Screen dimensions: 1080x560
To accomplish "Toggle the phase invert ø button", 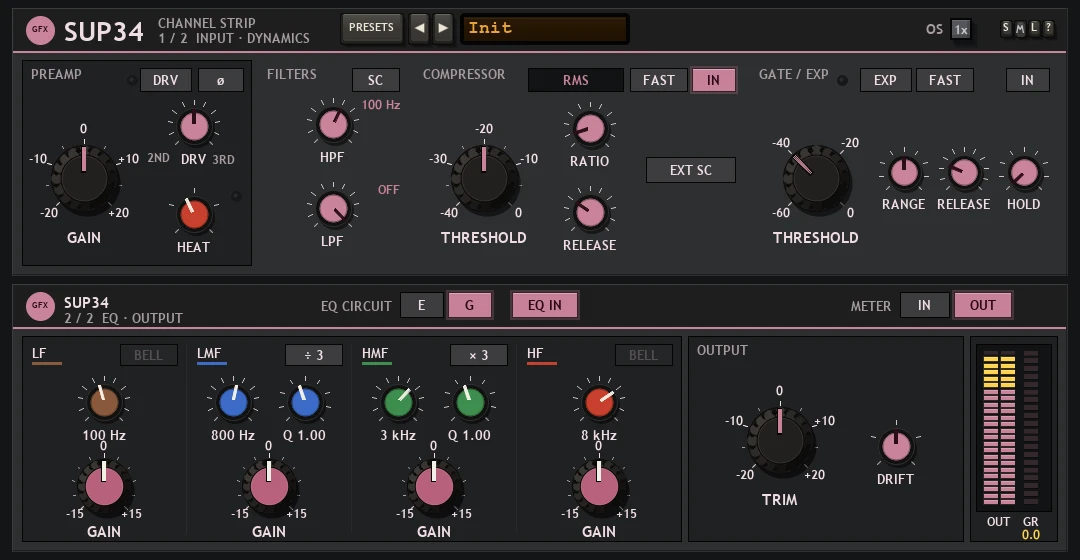I will point(220,80).
